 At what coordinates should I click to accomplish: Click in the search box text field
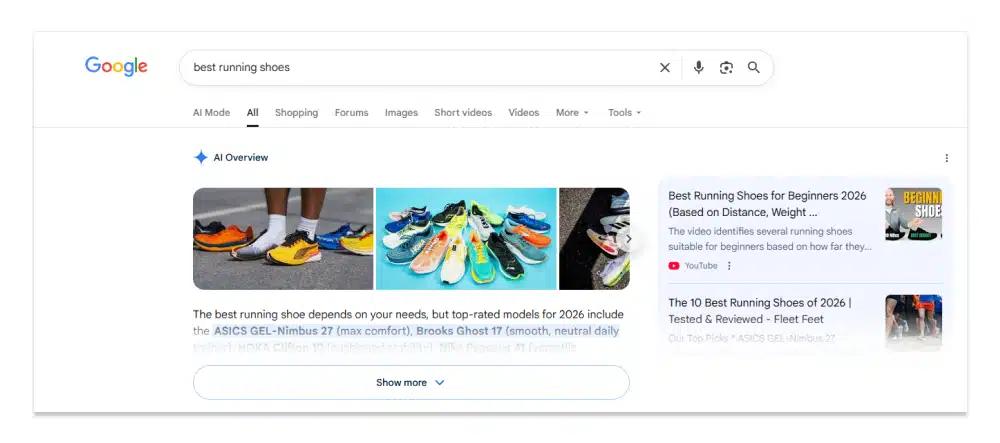coord(421,68)
